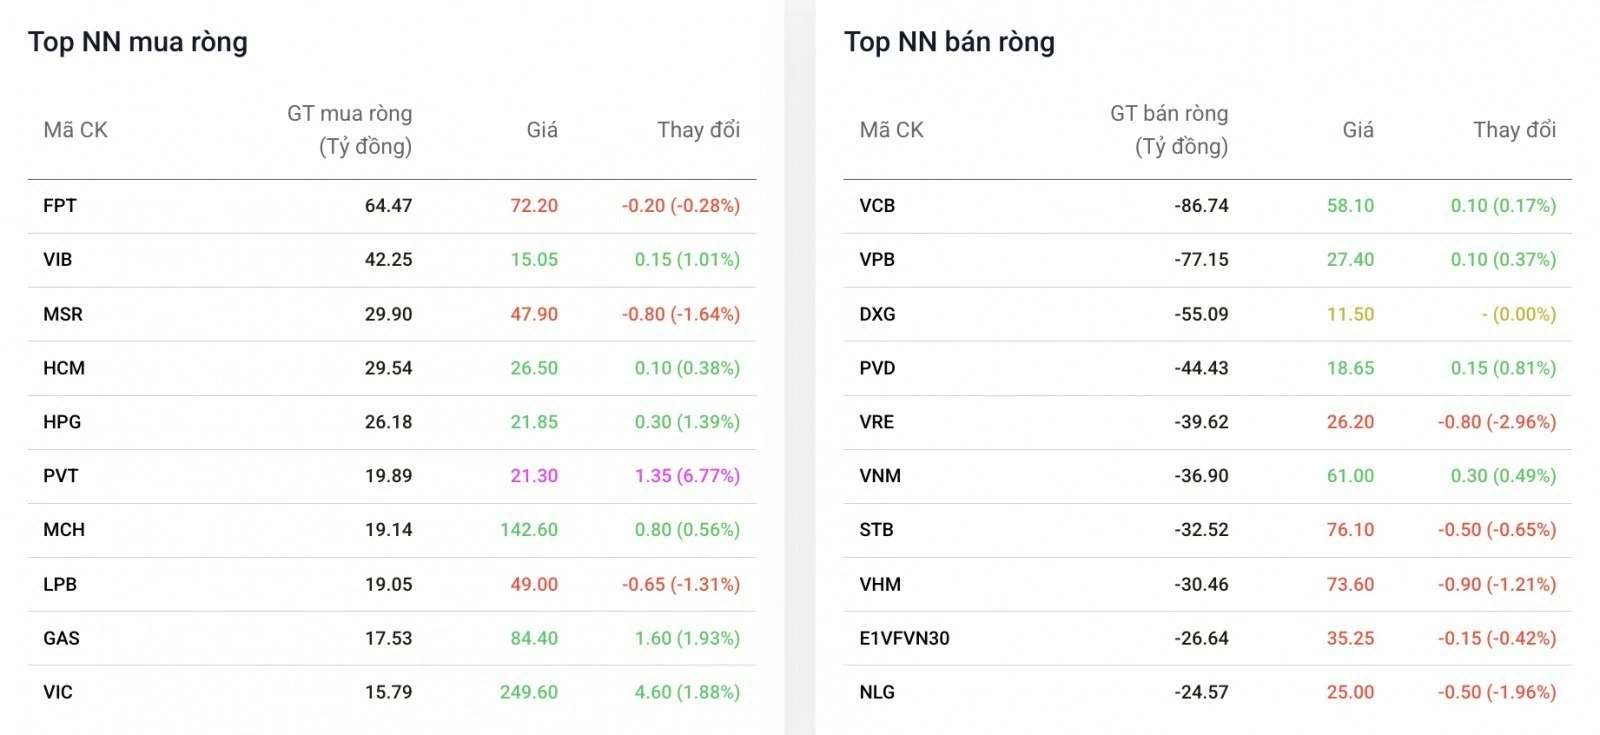Image resolution: width=1600 pixels, height=735 pixels.
Task: Click the E1VFVN30 fund code
Action: (904, 638)
